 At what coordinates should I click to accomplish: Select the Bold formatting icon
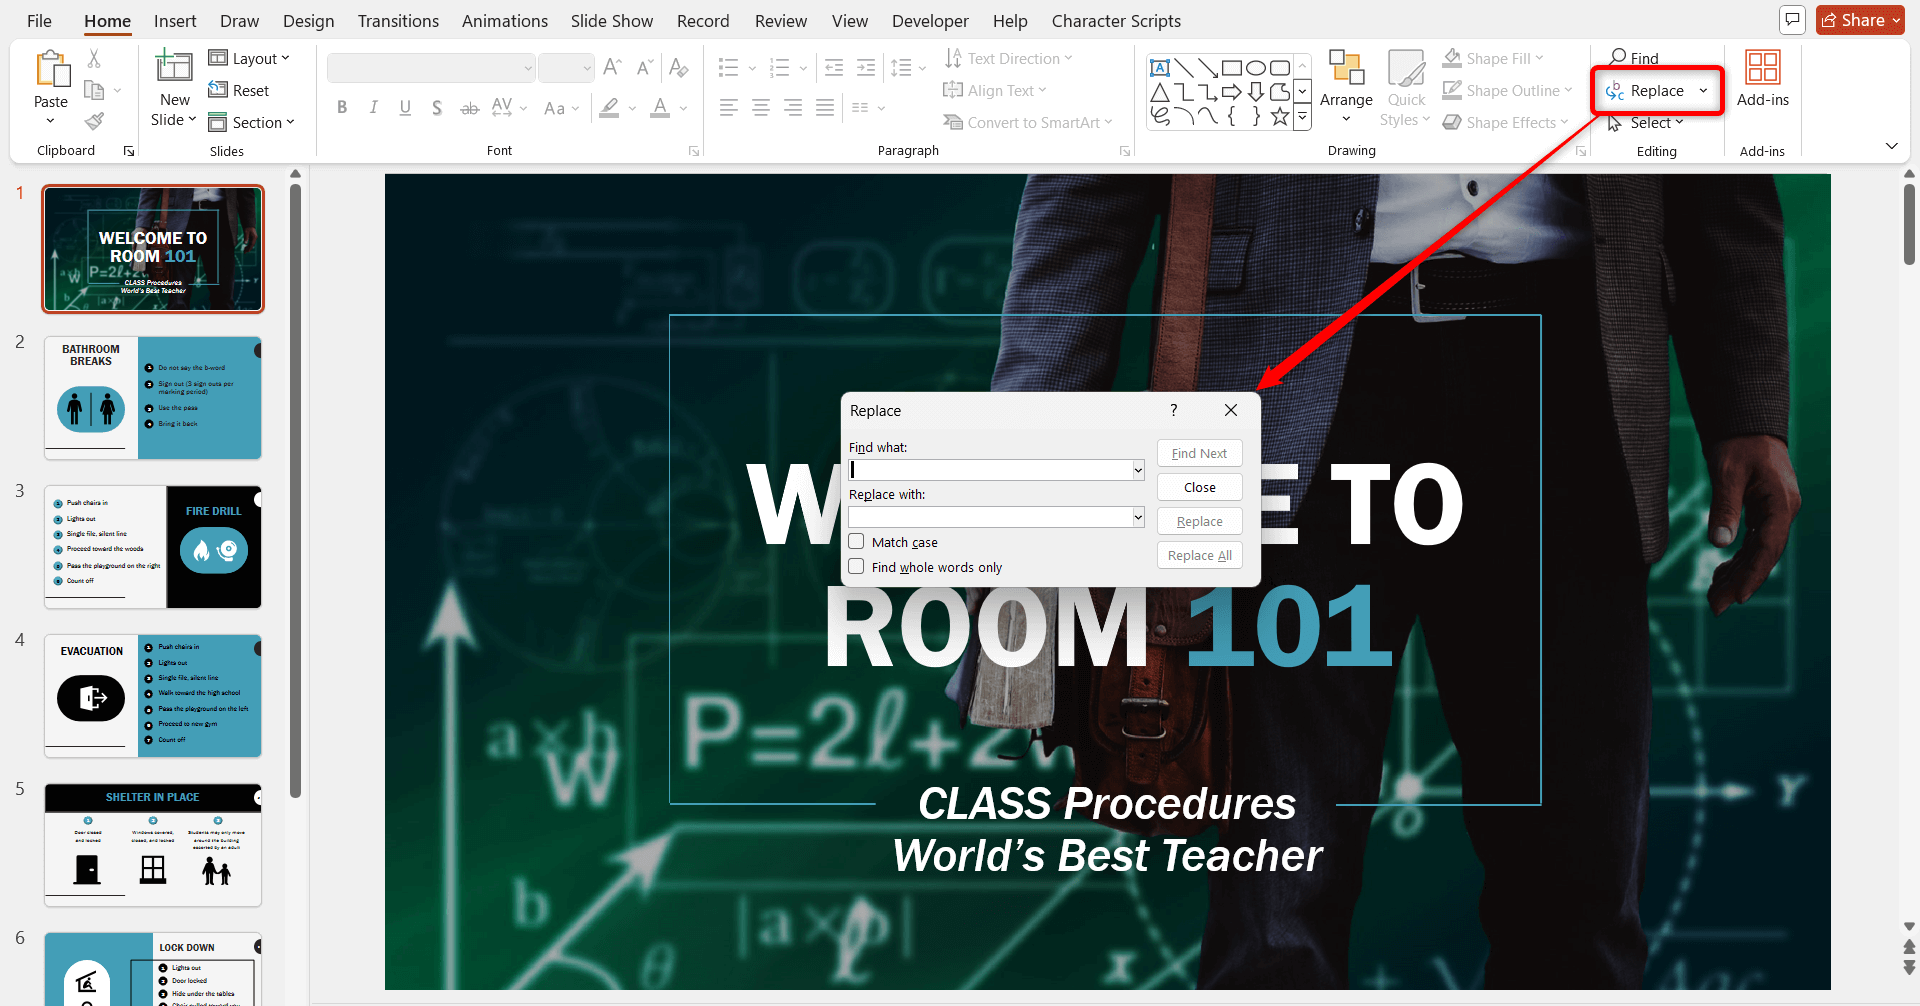tap(341, 107)
